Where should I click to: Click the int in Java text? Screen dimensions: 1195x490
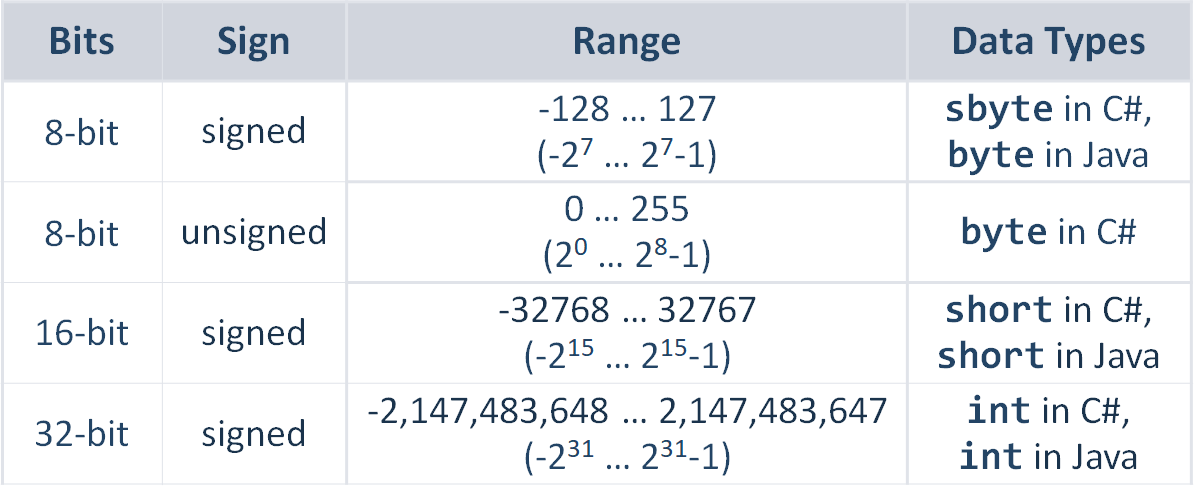pos(1048,456)
